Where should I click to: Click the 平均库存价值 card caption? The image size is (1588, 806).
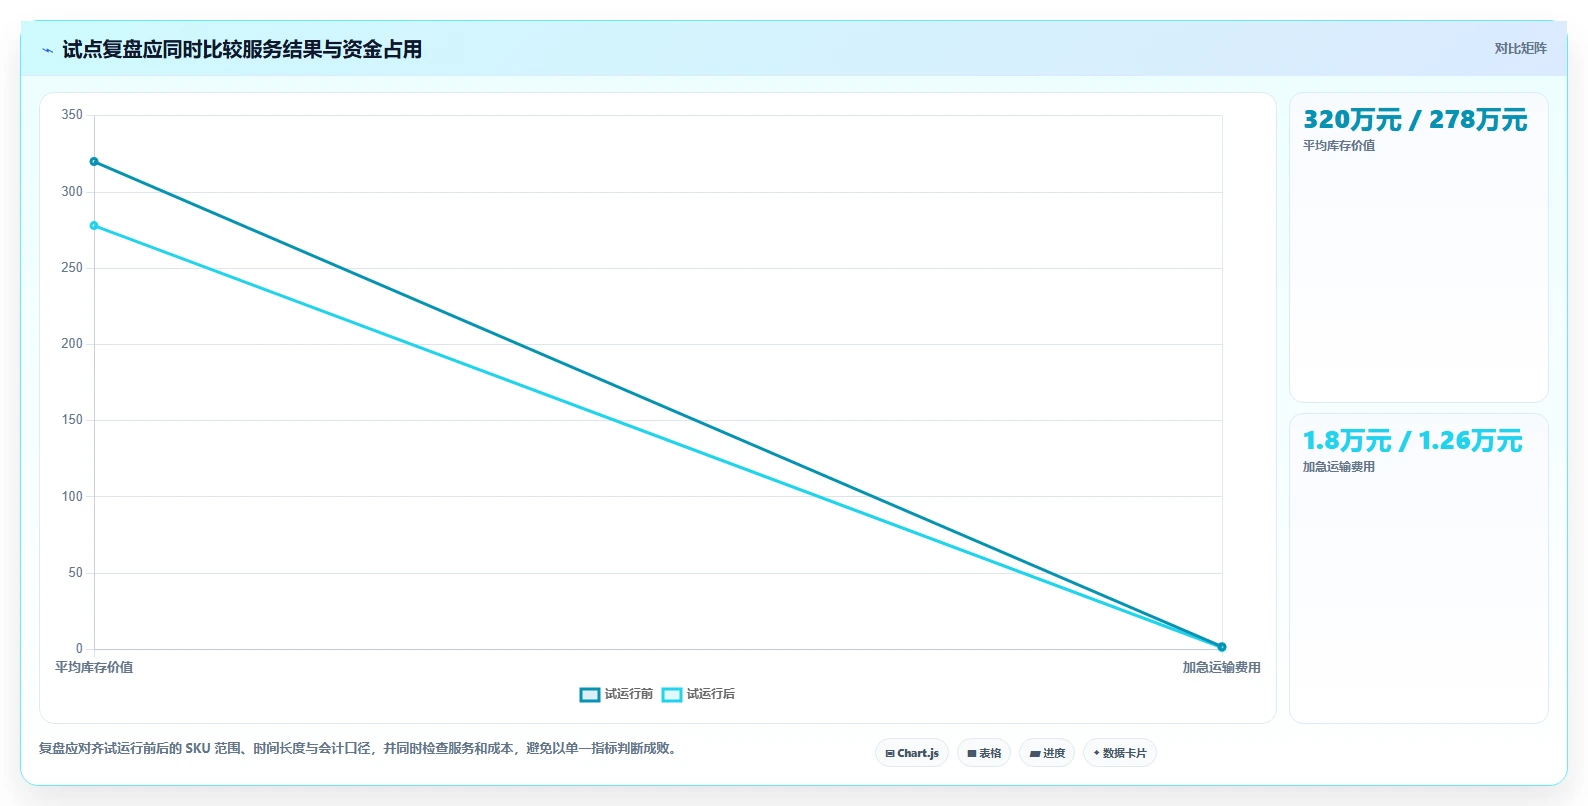[x=1339, y=146]
